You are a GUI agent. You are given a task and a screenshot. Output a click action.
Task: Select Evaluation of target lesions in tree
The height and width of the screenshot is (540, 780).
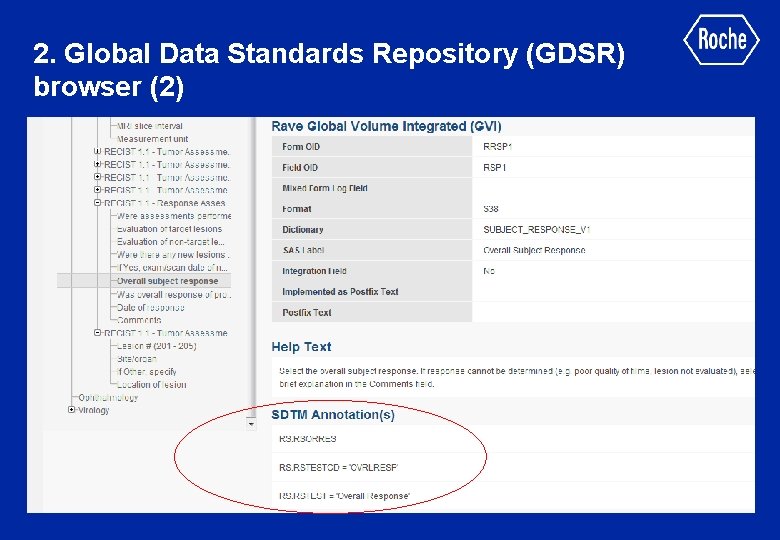coord(169,229)
